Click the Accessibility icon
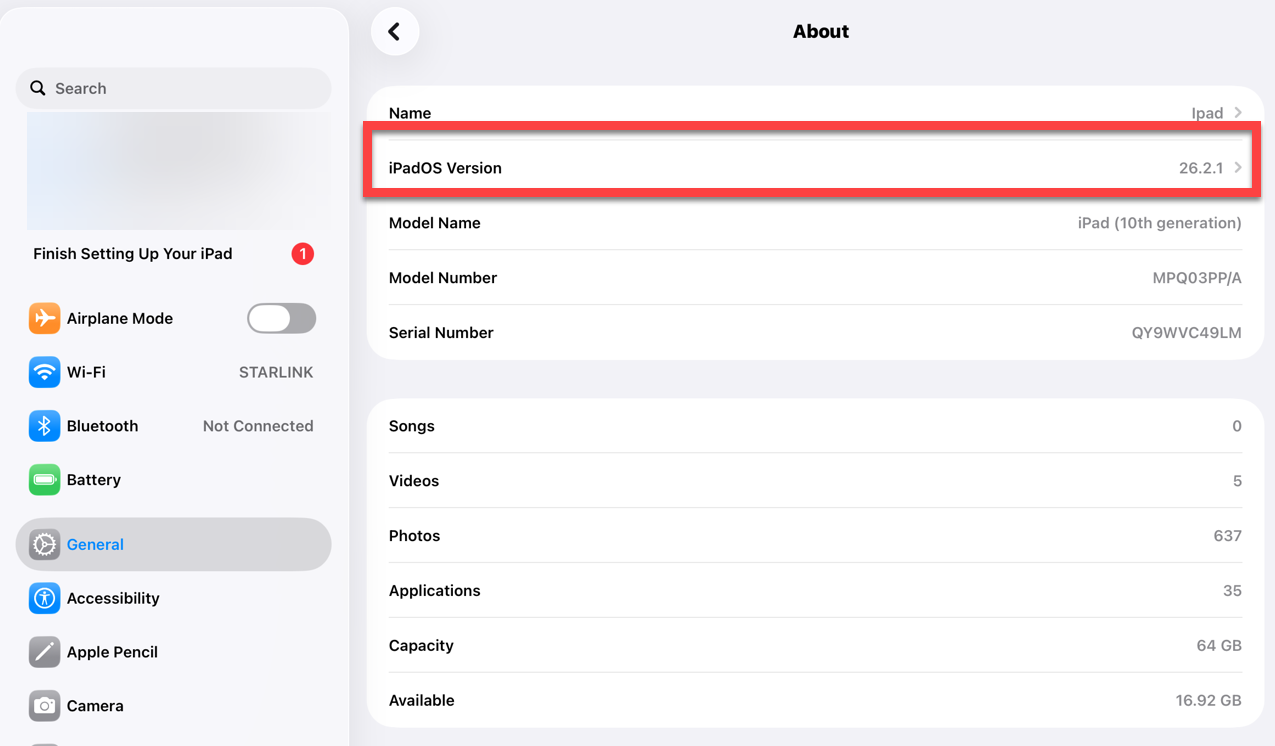Screen dimensions: 1275x746 [x=44, y=598]
